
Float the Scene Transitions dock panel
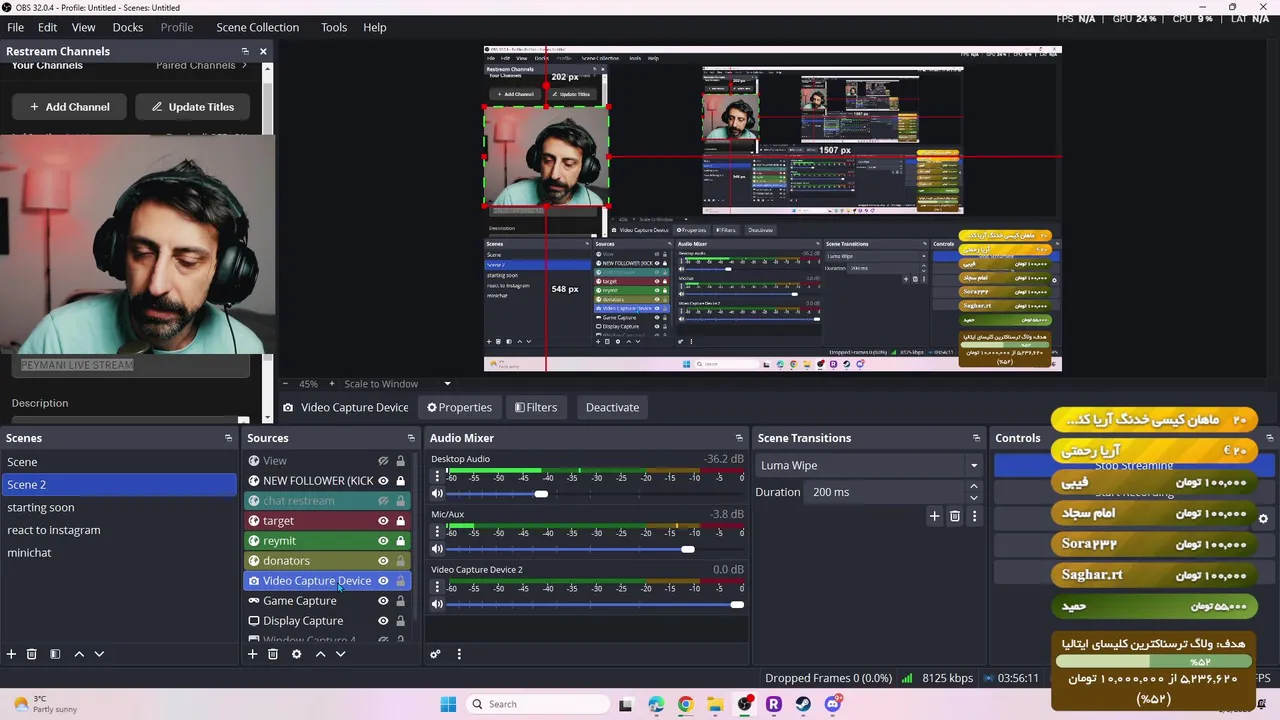point(976,438)
